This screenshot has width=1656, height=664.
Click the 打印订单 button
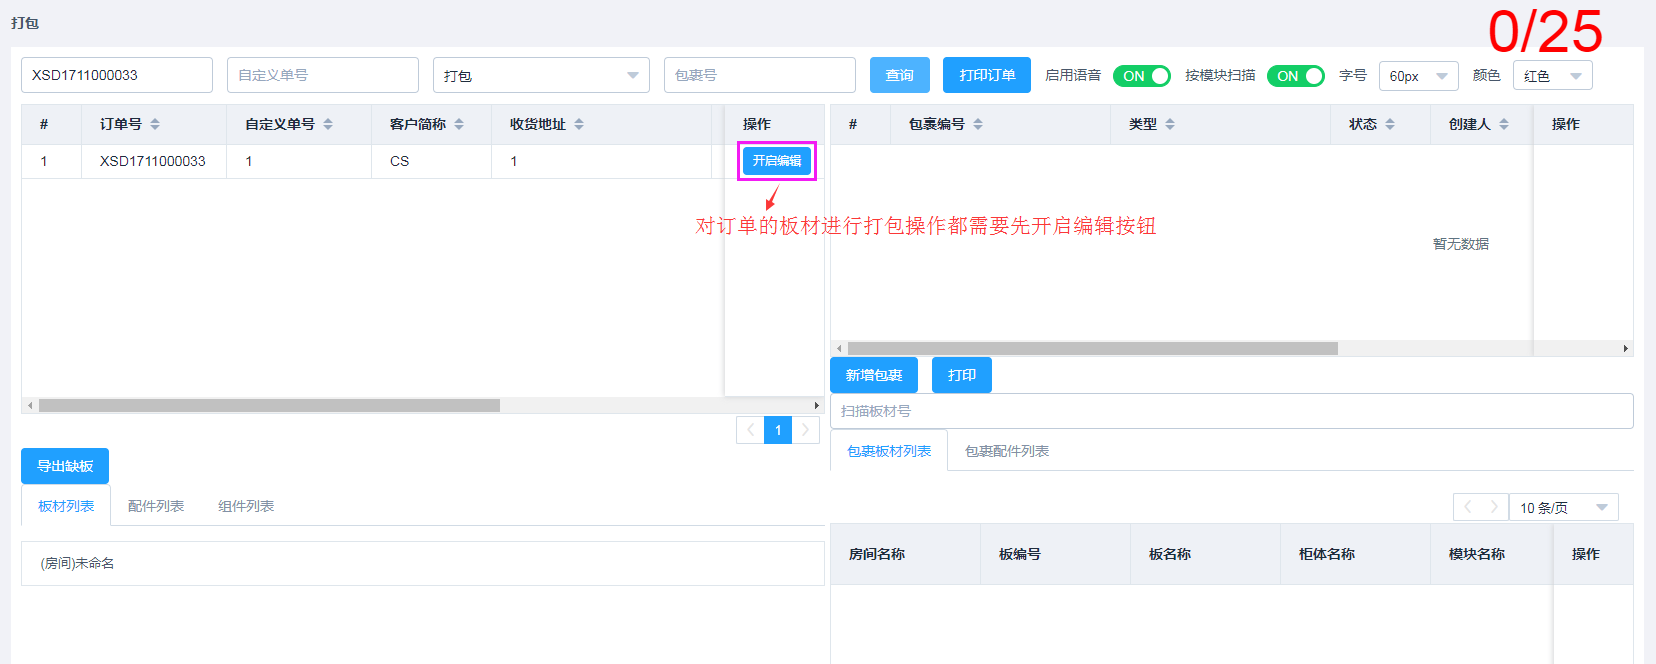[986, 76]
